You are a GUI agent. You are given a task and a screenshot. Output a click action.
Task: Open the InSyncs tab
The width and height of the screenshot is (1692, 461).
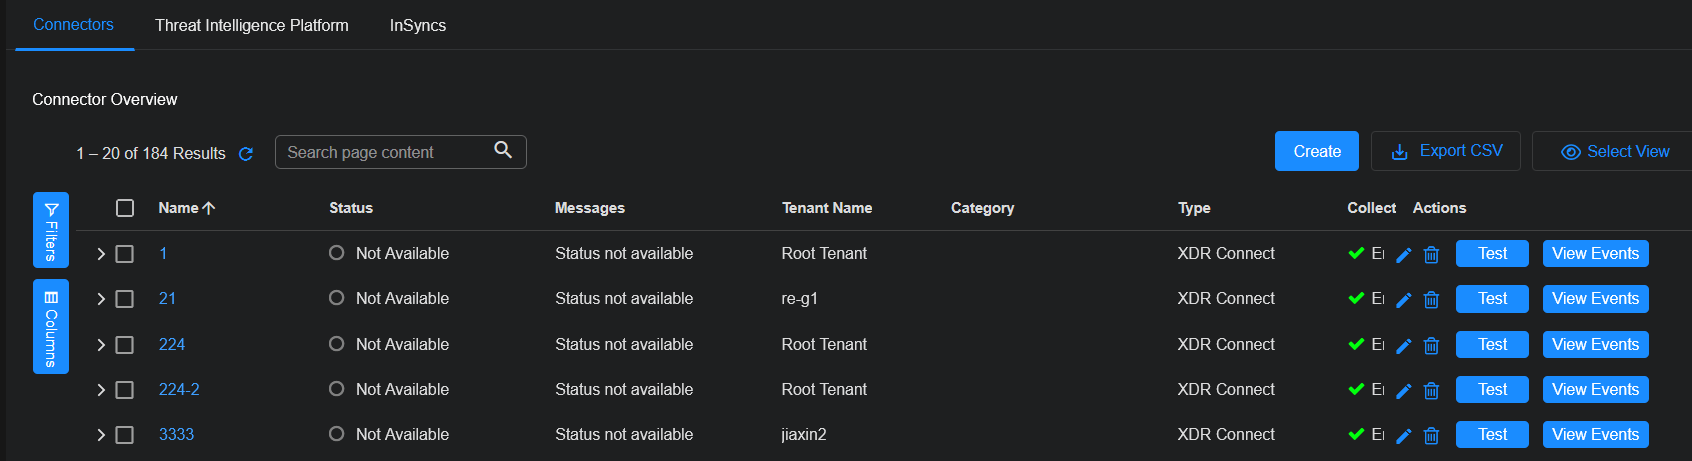coord(418,25)
